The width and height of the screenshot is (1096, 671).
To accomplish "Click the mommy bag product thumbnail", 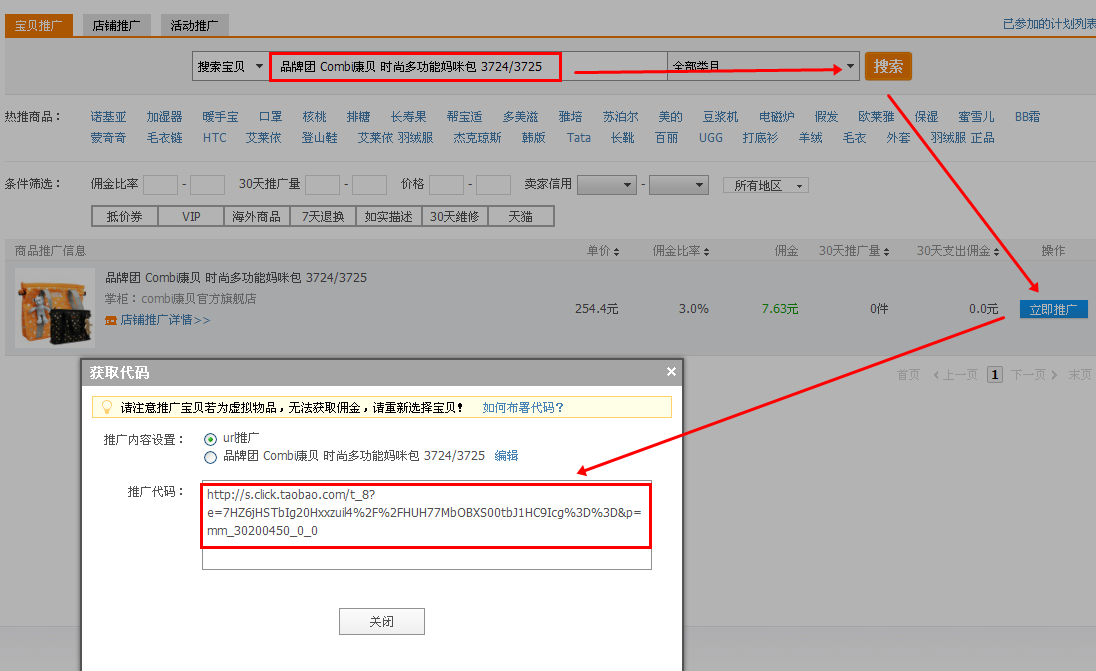I will [55, 308].
